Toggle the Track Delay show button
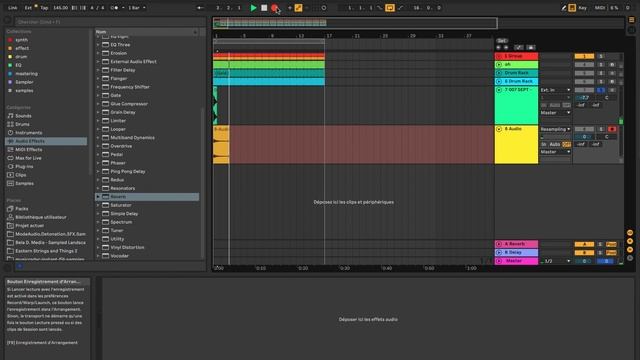Screen dimensions: 640x360 coord(630,258)
